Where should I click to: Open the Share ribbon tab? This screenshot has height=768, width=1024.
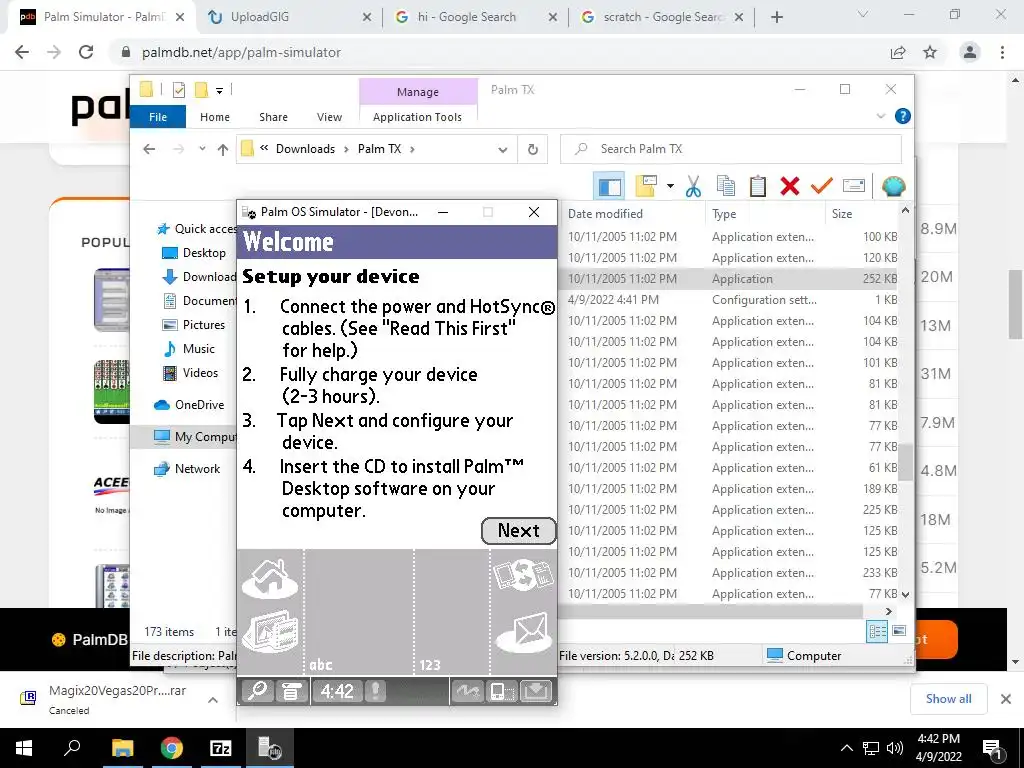tap(273, 117)
